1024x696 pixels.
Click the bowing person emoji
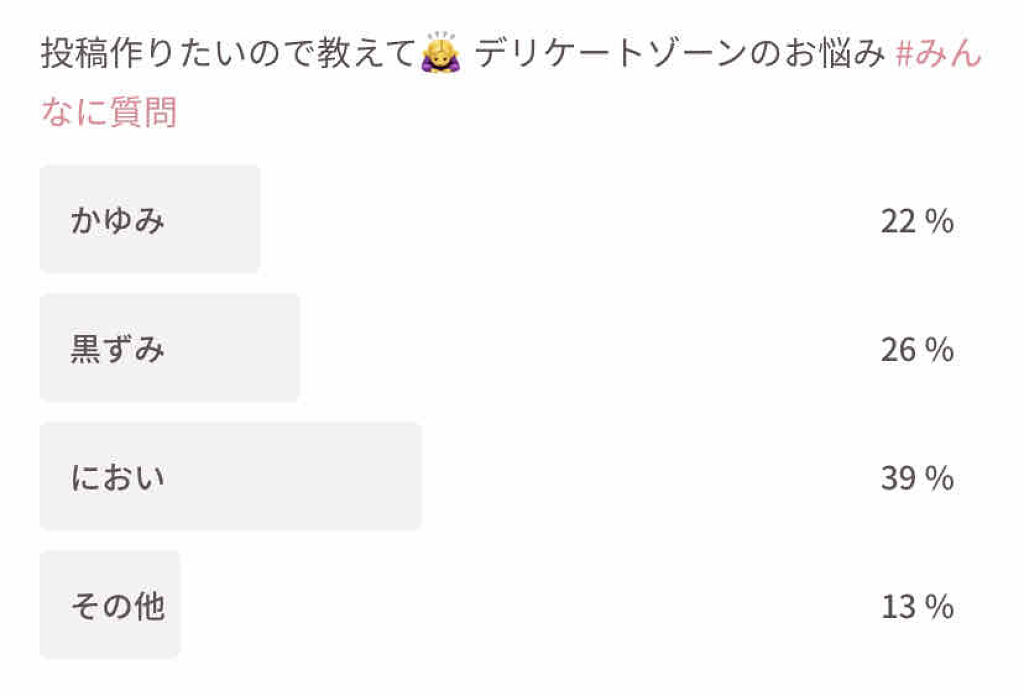pyautogui.click(x=441, y=52)
